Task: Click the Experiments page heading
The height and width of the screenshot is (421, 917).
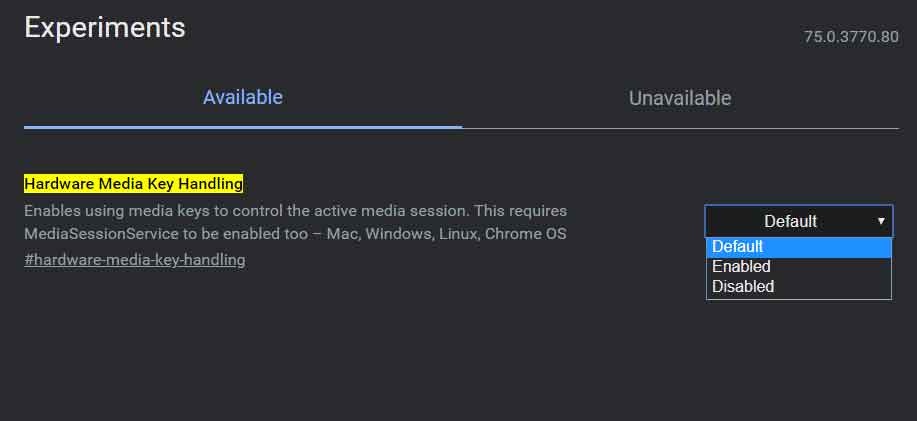Action: (105, 28)
